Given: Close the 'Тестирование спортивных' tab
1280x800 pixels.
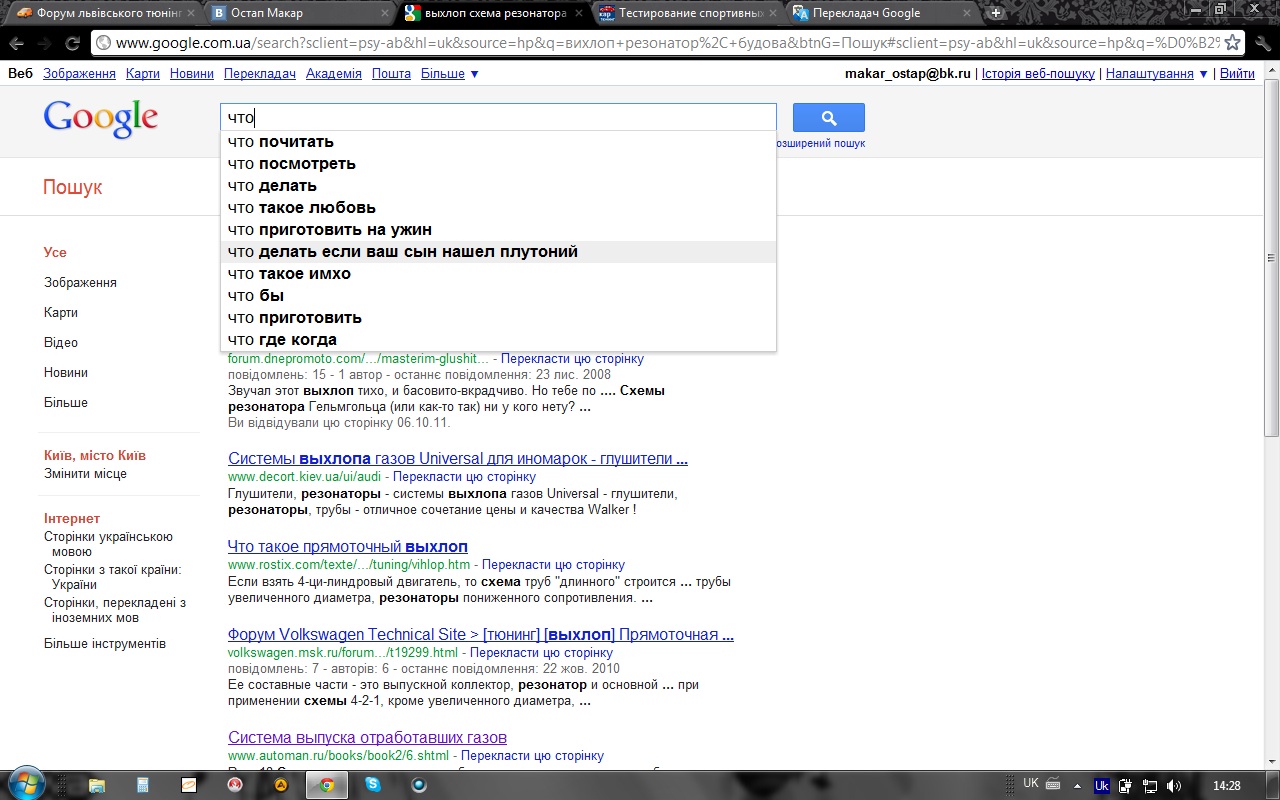Looking at the screenshot, I should tap(772, 14).
